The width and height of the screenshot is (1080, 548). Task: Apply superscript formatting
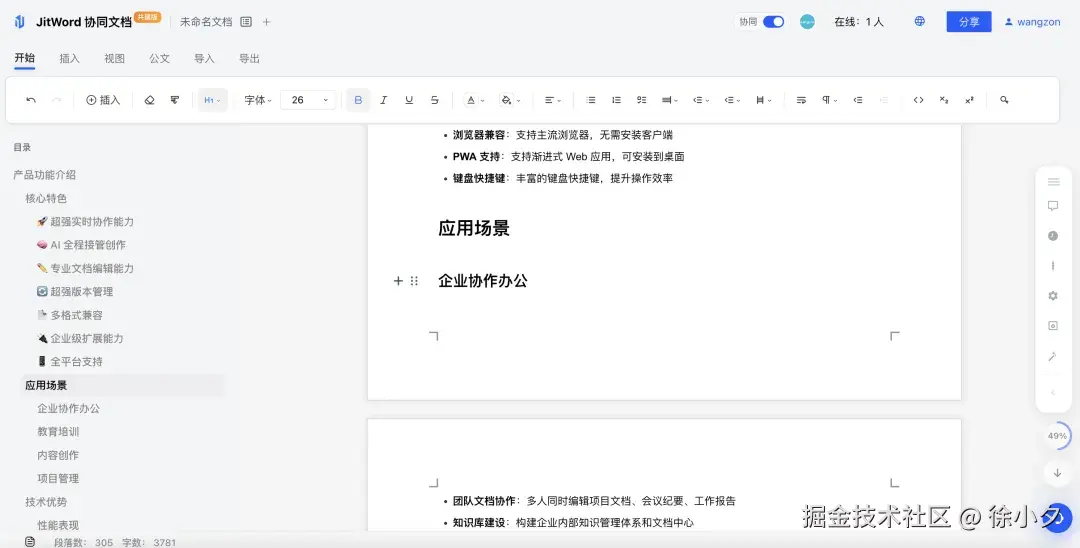(969, 100)
